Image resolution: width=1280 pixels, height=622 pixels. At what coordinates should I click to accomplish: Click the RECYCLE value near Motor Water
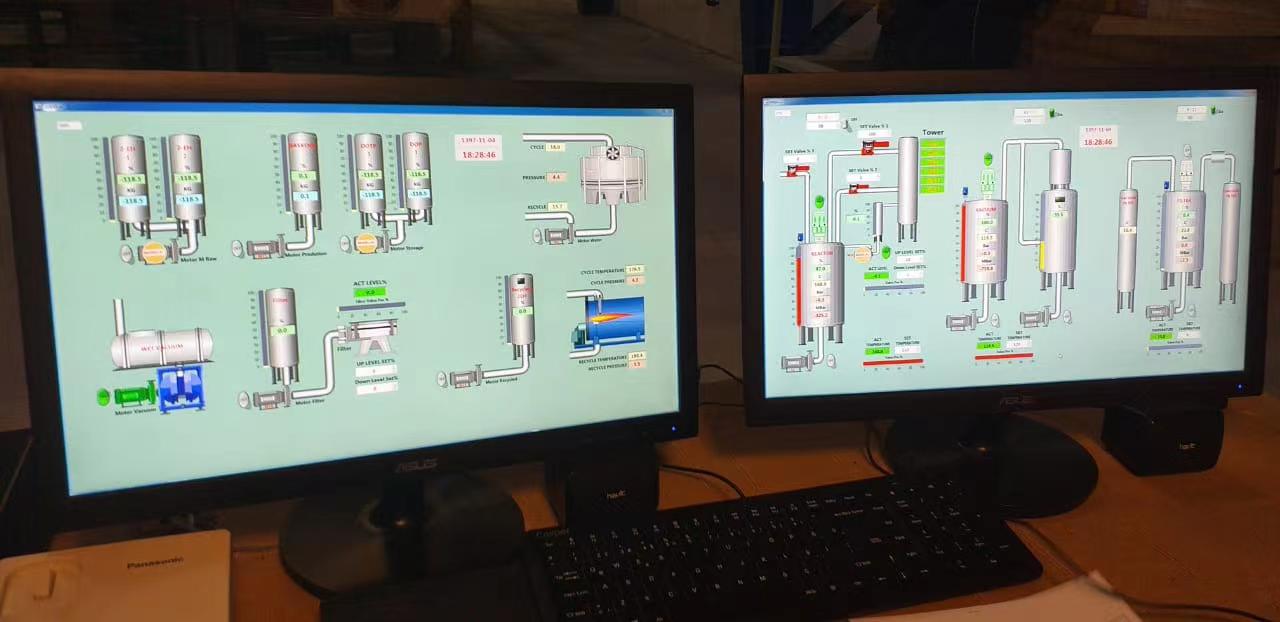[x=557, y=206]
